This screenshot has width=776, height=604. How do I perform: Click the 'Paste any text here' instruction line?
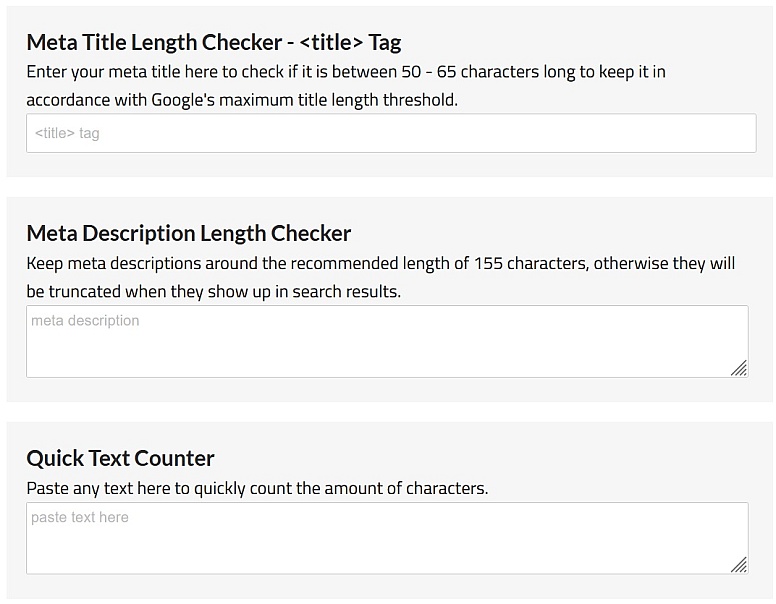pos(100,489)
